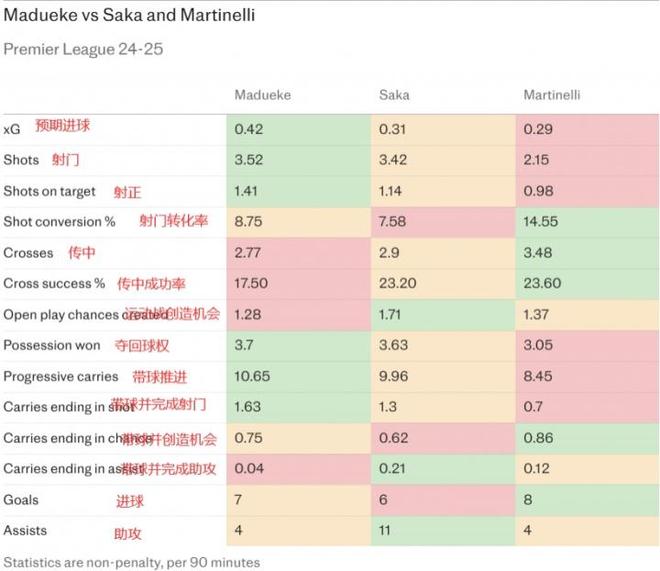Click Saka's open play chances 1.71
660x571 pixels.
pyautogui.click(x=389, y=314)
